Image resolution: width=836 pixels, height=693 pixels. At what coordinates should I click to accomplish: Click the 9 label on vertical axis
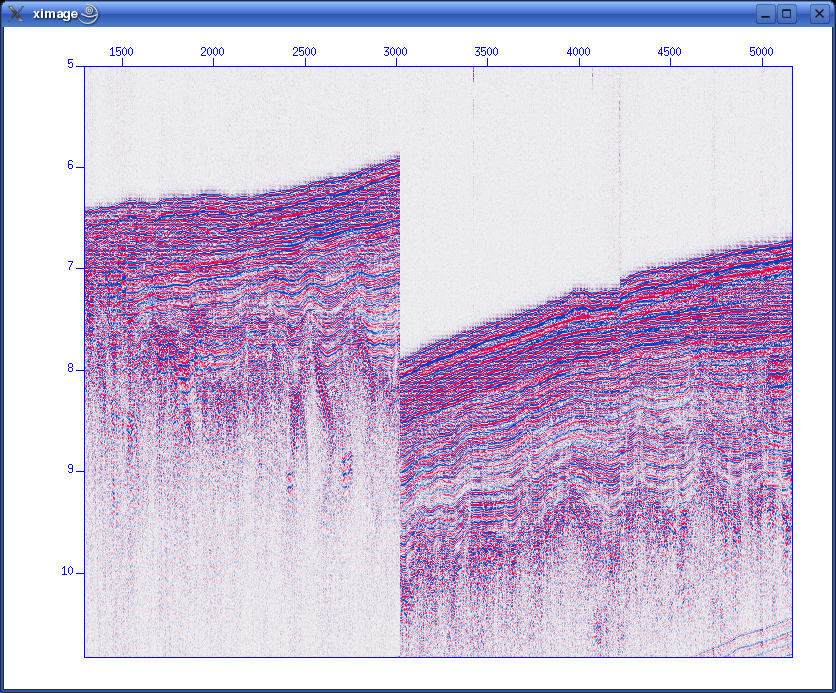click(70, 470)
